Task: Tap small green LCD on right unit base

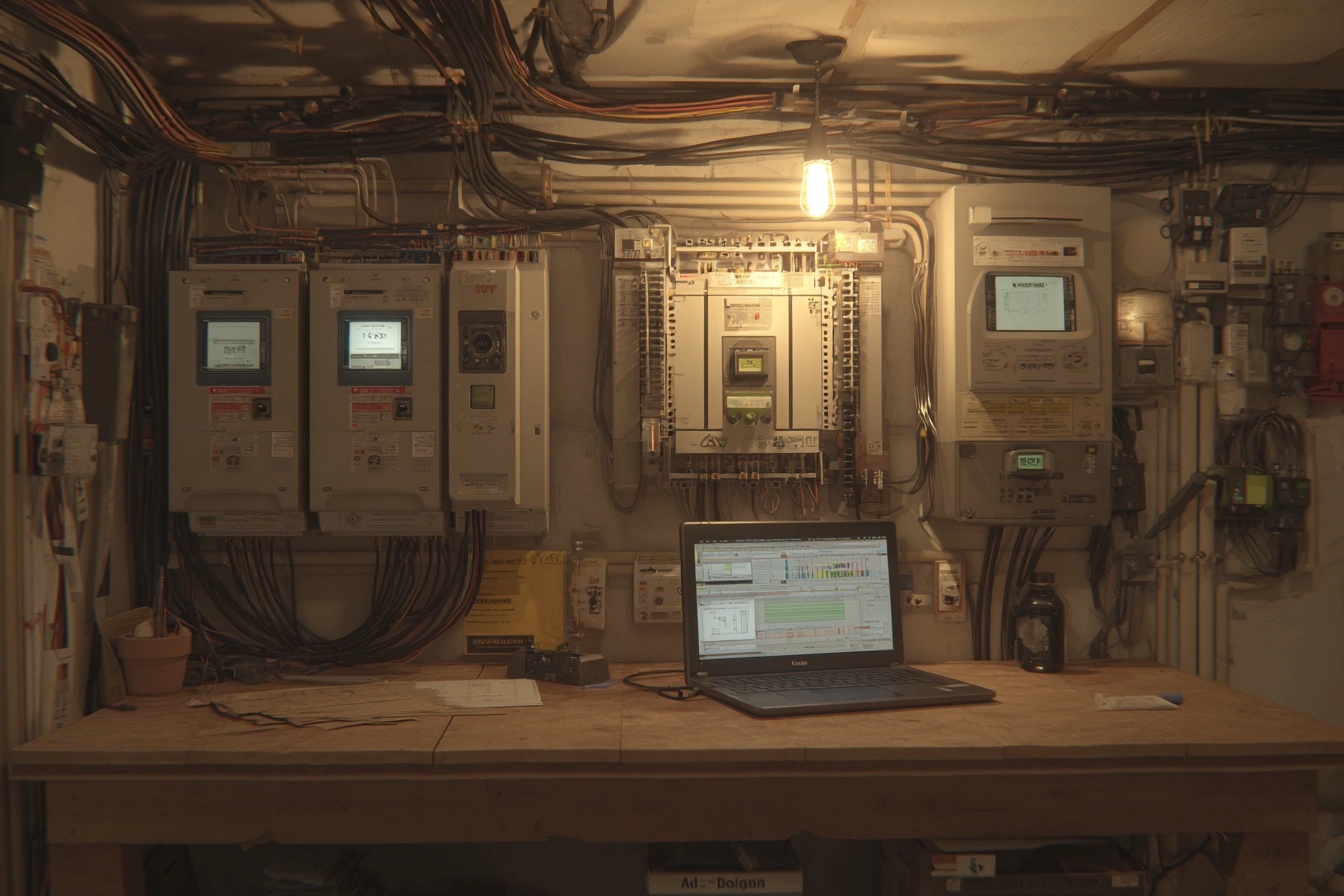Action: (x=1030, y=461)
